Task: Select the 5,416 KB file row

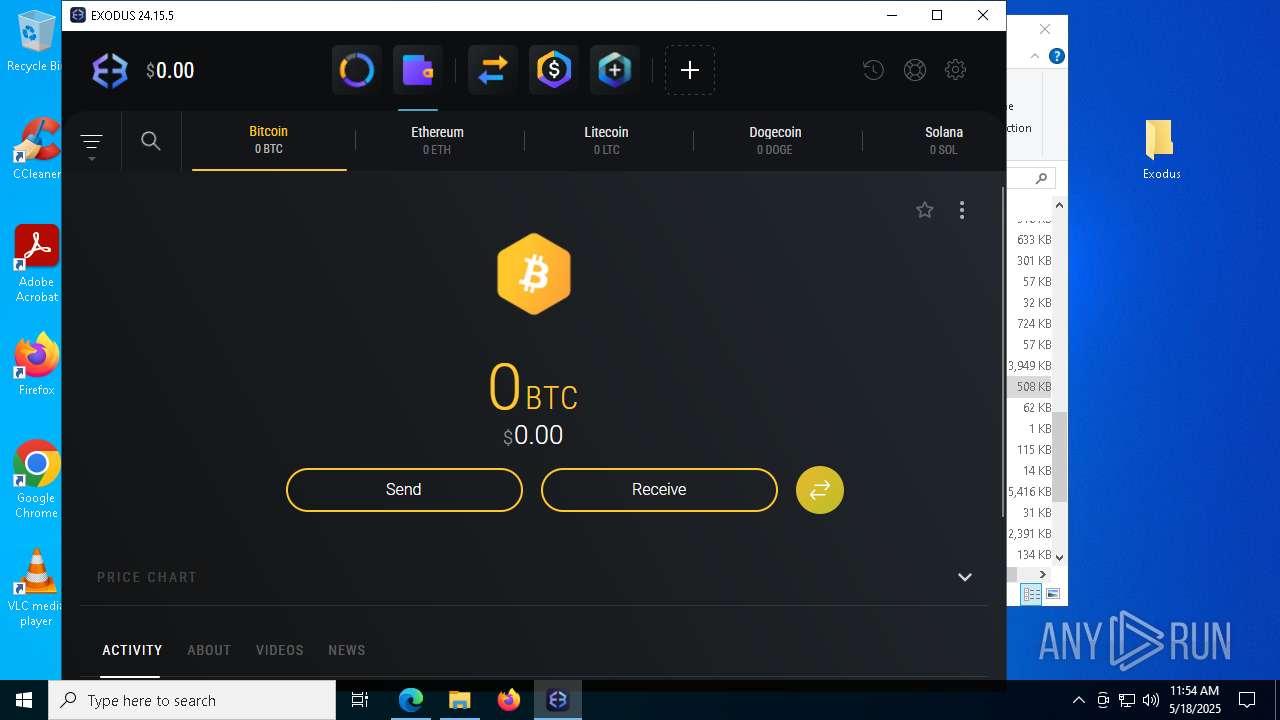Action: 1030,492
